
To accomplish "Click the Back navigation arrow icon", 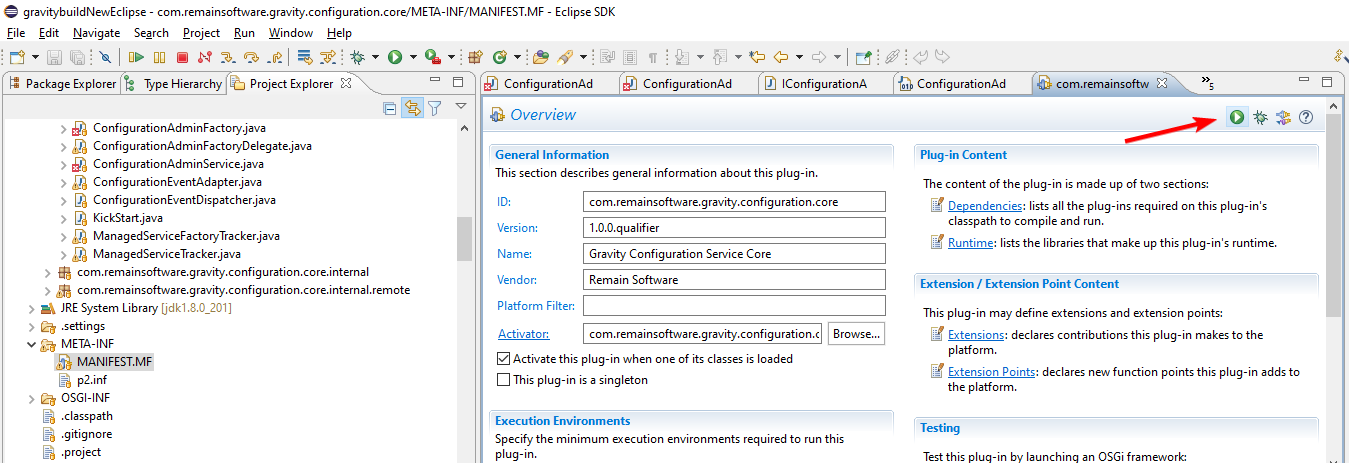I will click(x=781, y=57).
